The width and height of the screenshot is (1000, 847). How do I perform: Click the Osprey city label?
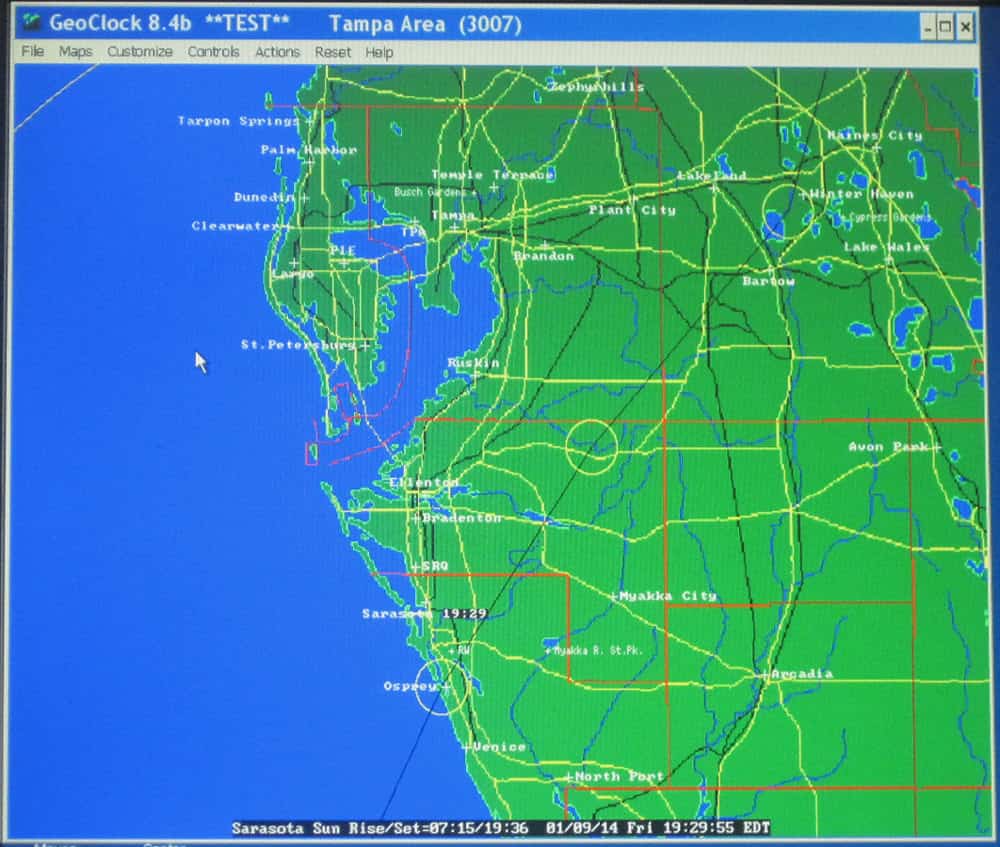click(x=411, y=686)
